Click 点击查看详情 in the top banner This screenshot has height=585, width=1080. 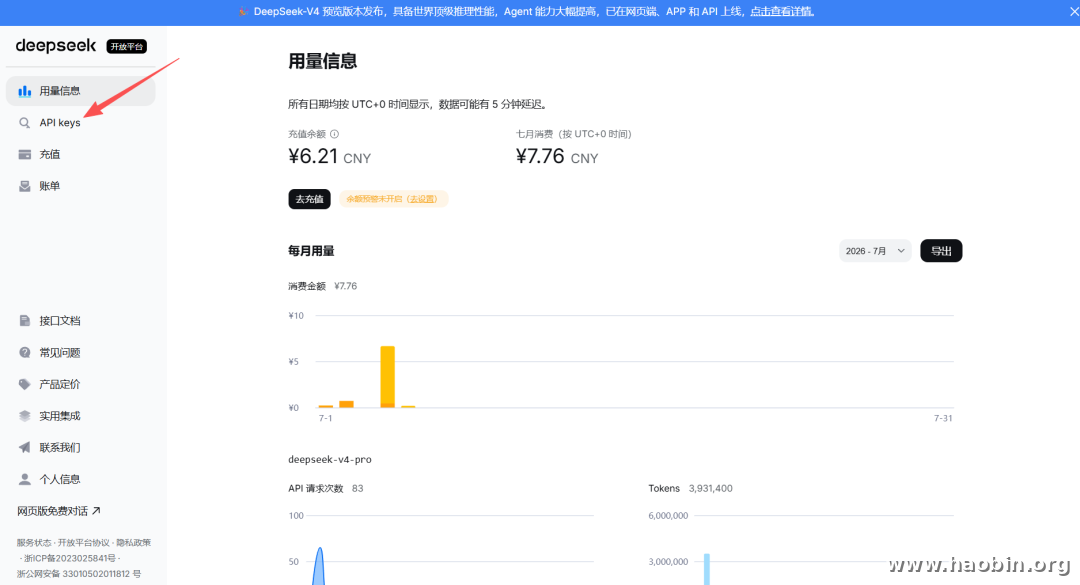[782, 12]
